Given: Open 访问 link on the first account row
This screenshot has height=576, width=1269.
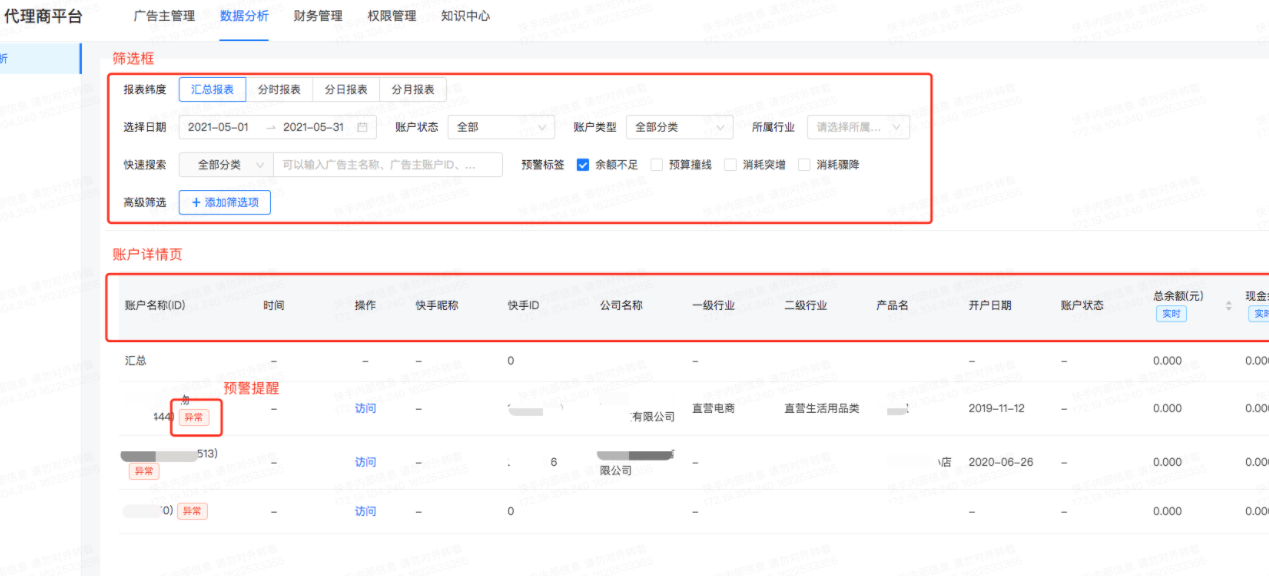Looking at the screenshot, I should click(x=364, y=409).
